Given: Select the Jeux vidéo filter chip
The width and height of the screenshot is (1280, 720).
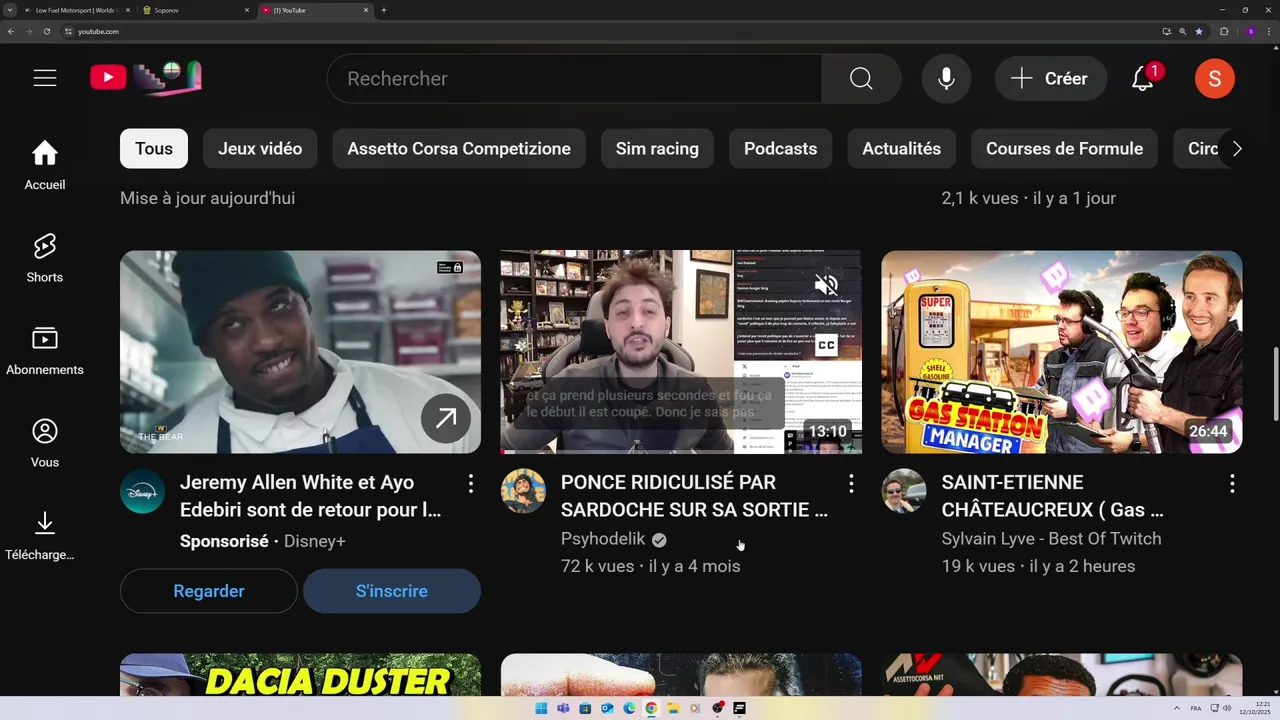Looking at the screenshot, I should [x=260, y=149].
